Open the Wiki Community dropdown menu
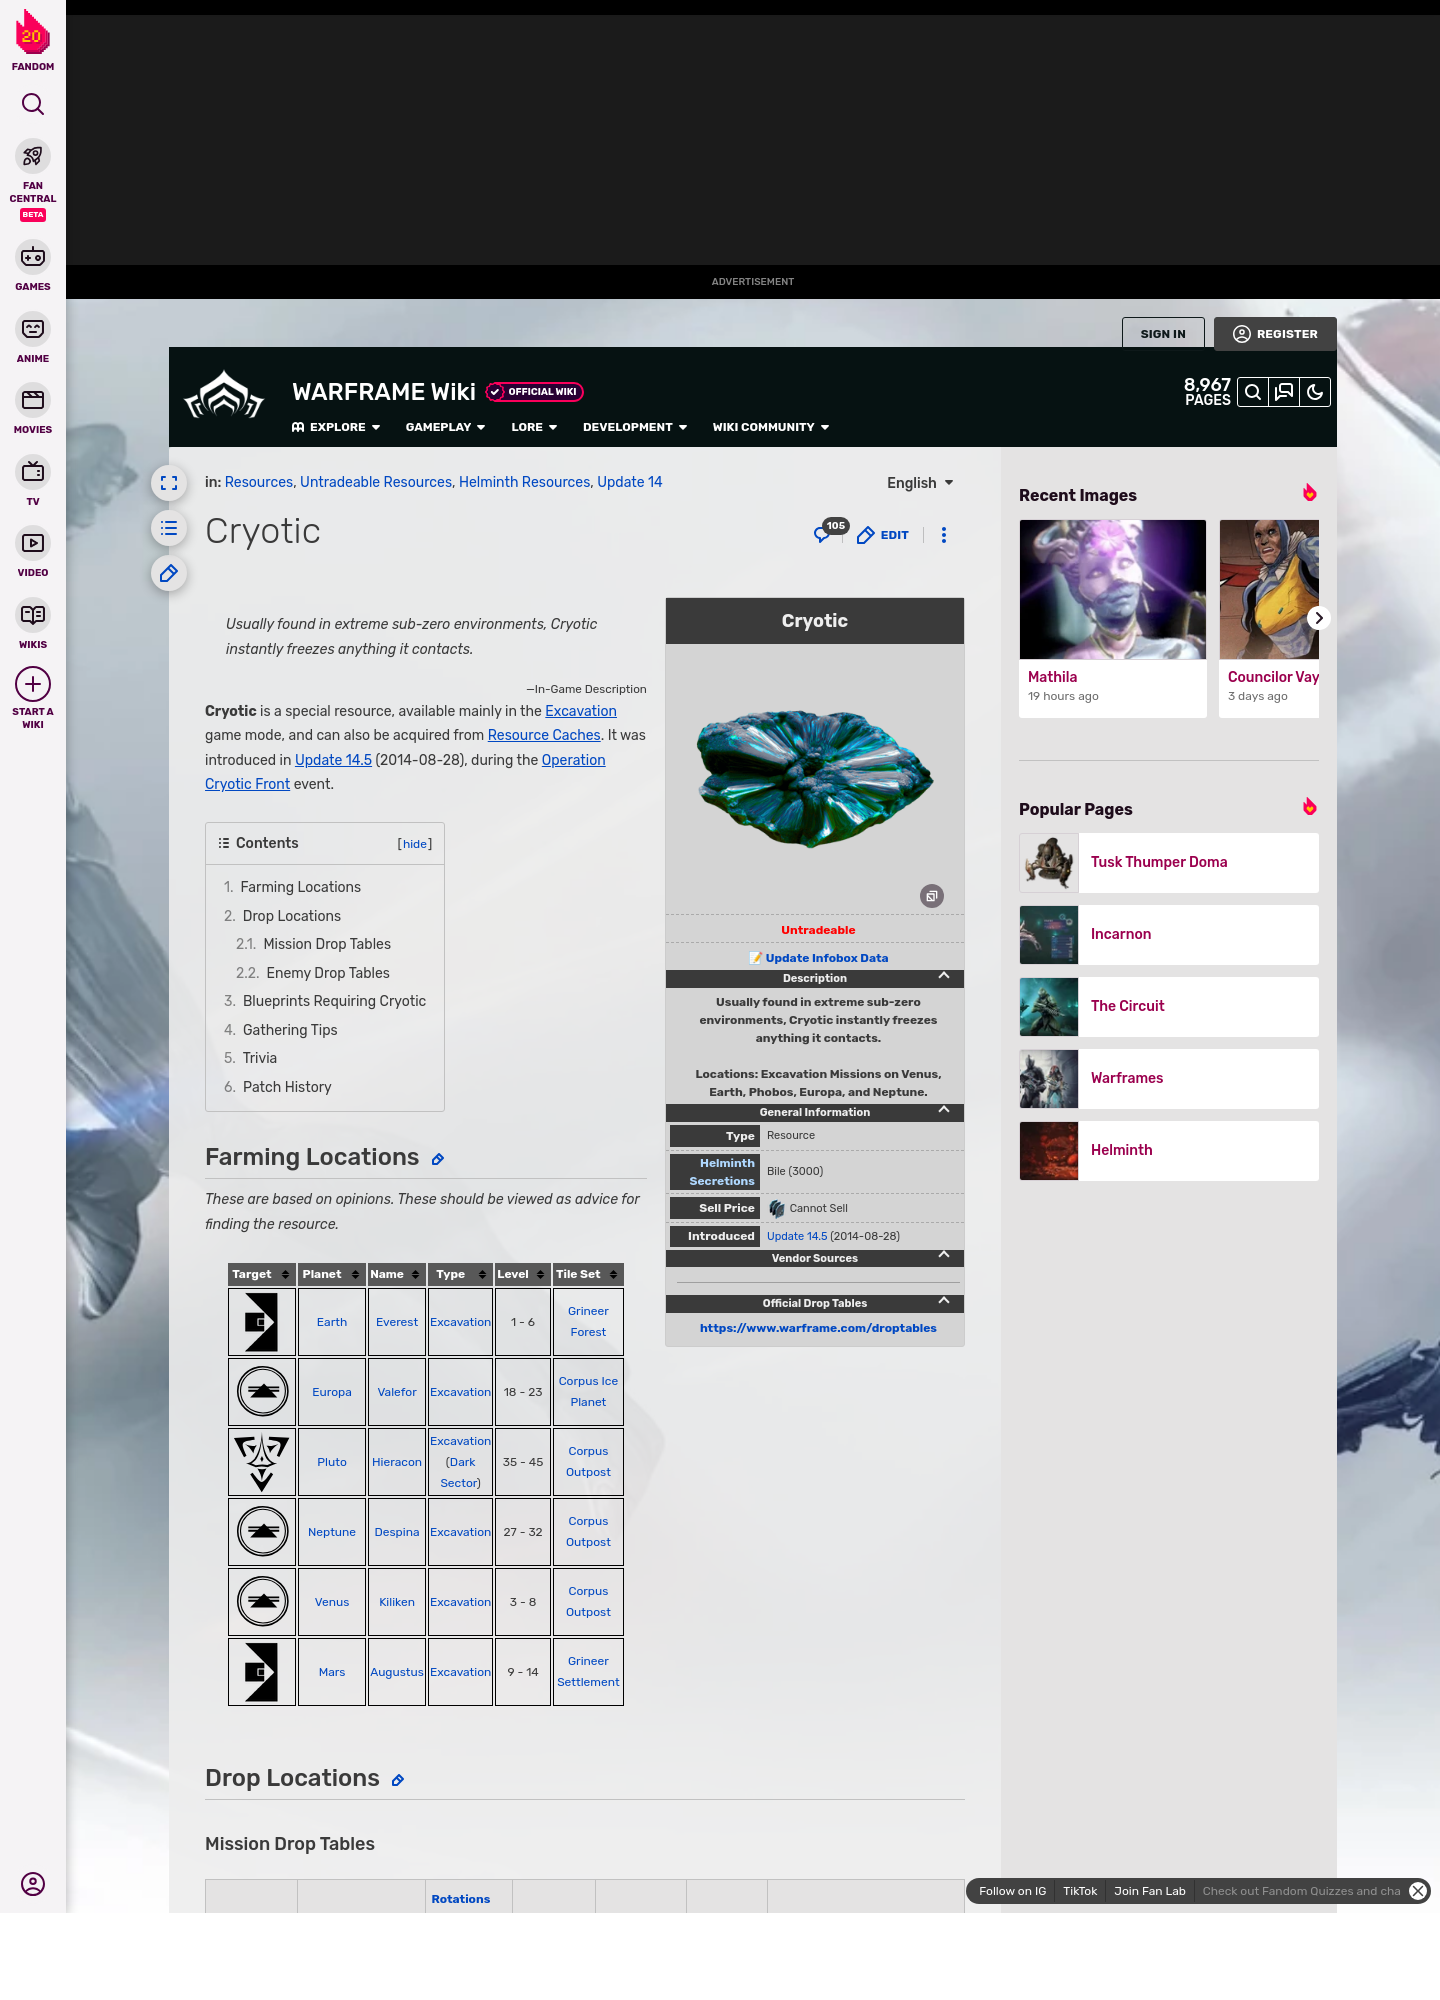This screenshot has width=1440, height=2000. (771, 427)
